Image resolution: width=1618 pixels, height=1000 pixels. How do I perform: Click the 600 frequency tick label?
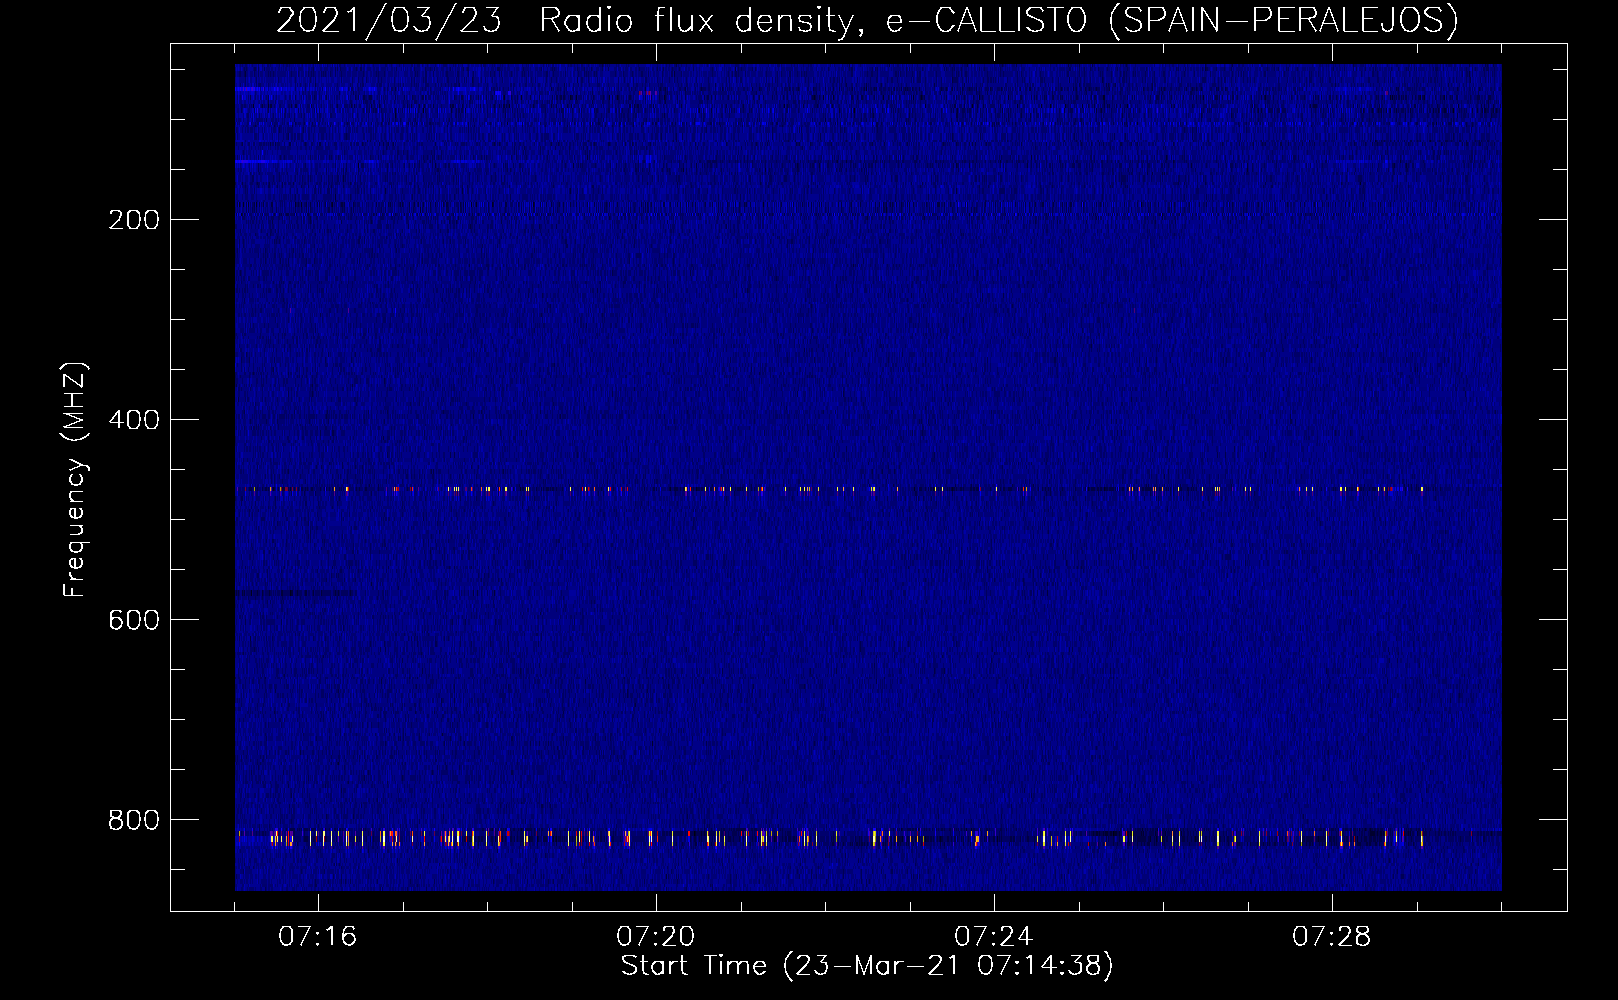pos(134,620)
